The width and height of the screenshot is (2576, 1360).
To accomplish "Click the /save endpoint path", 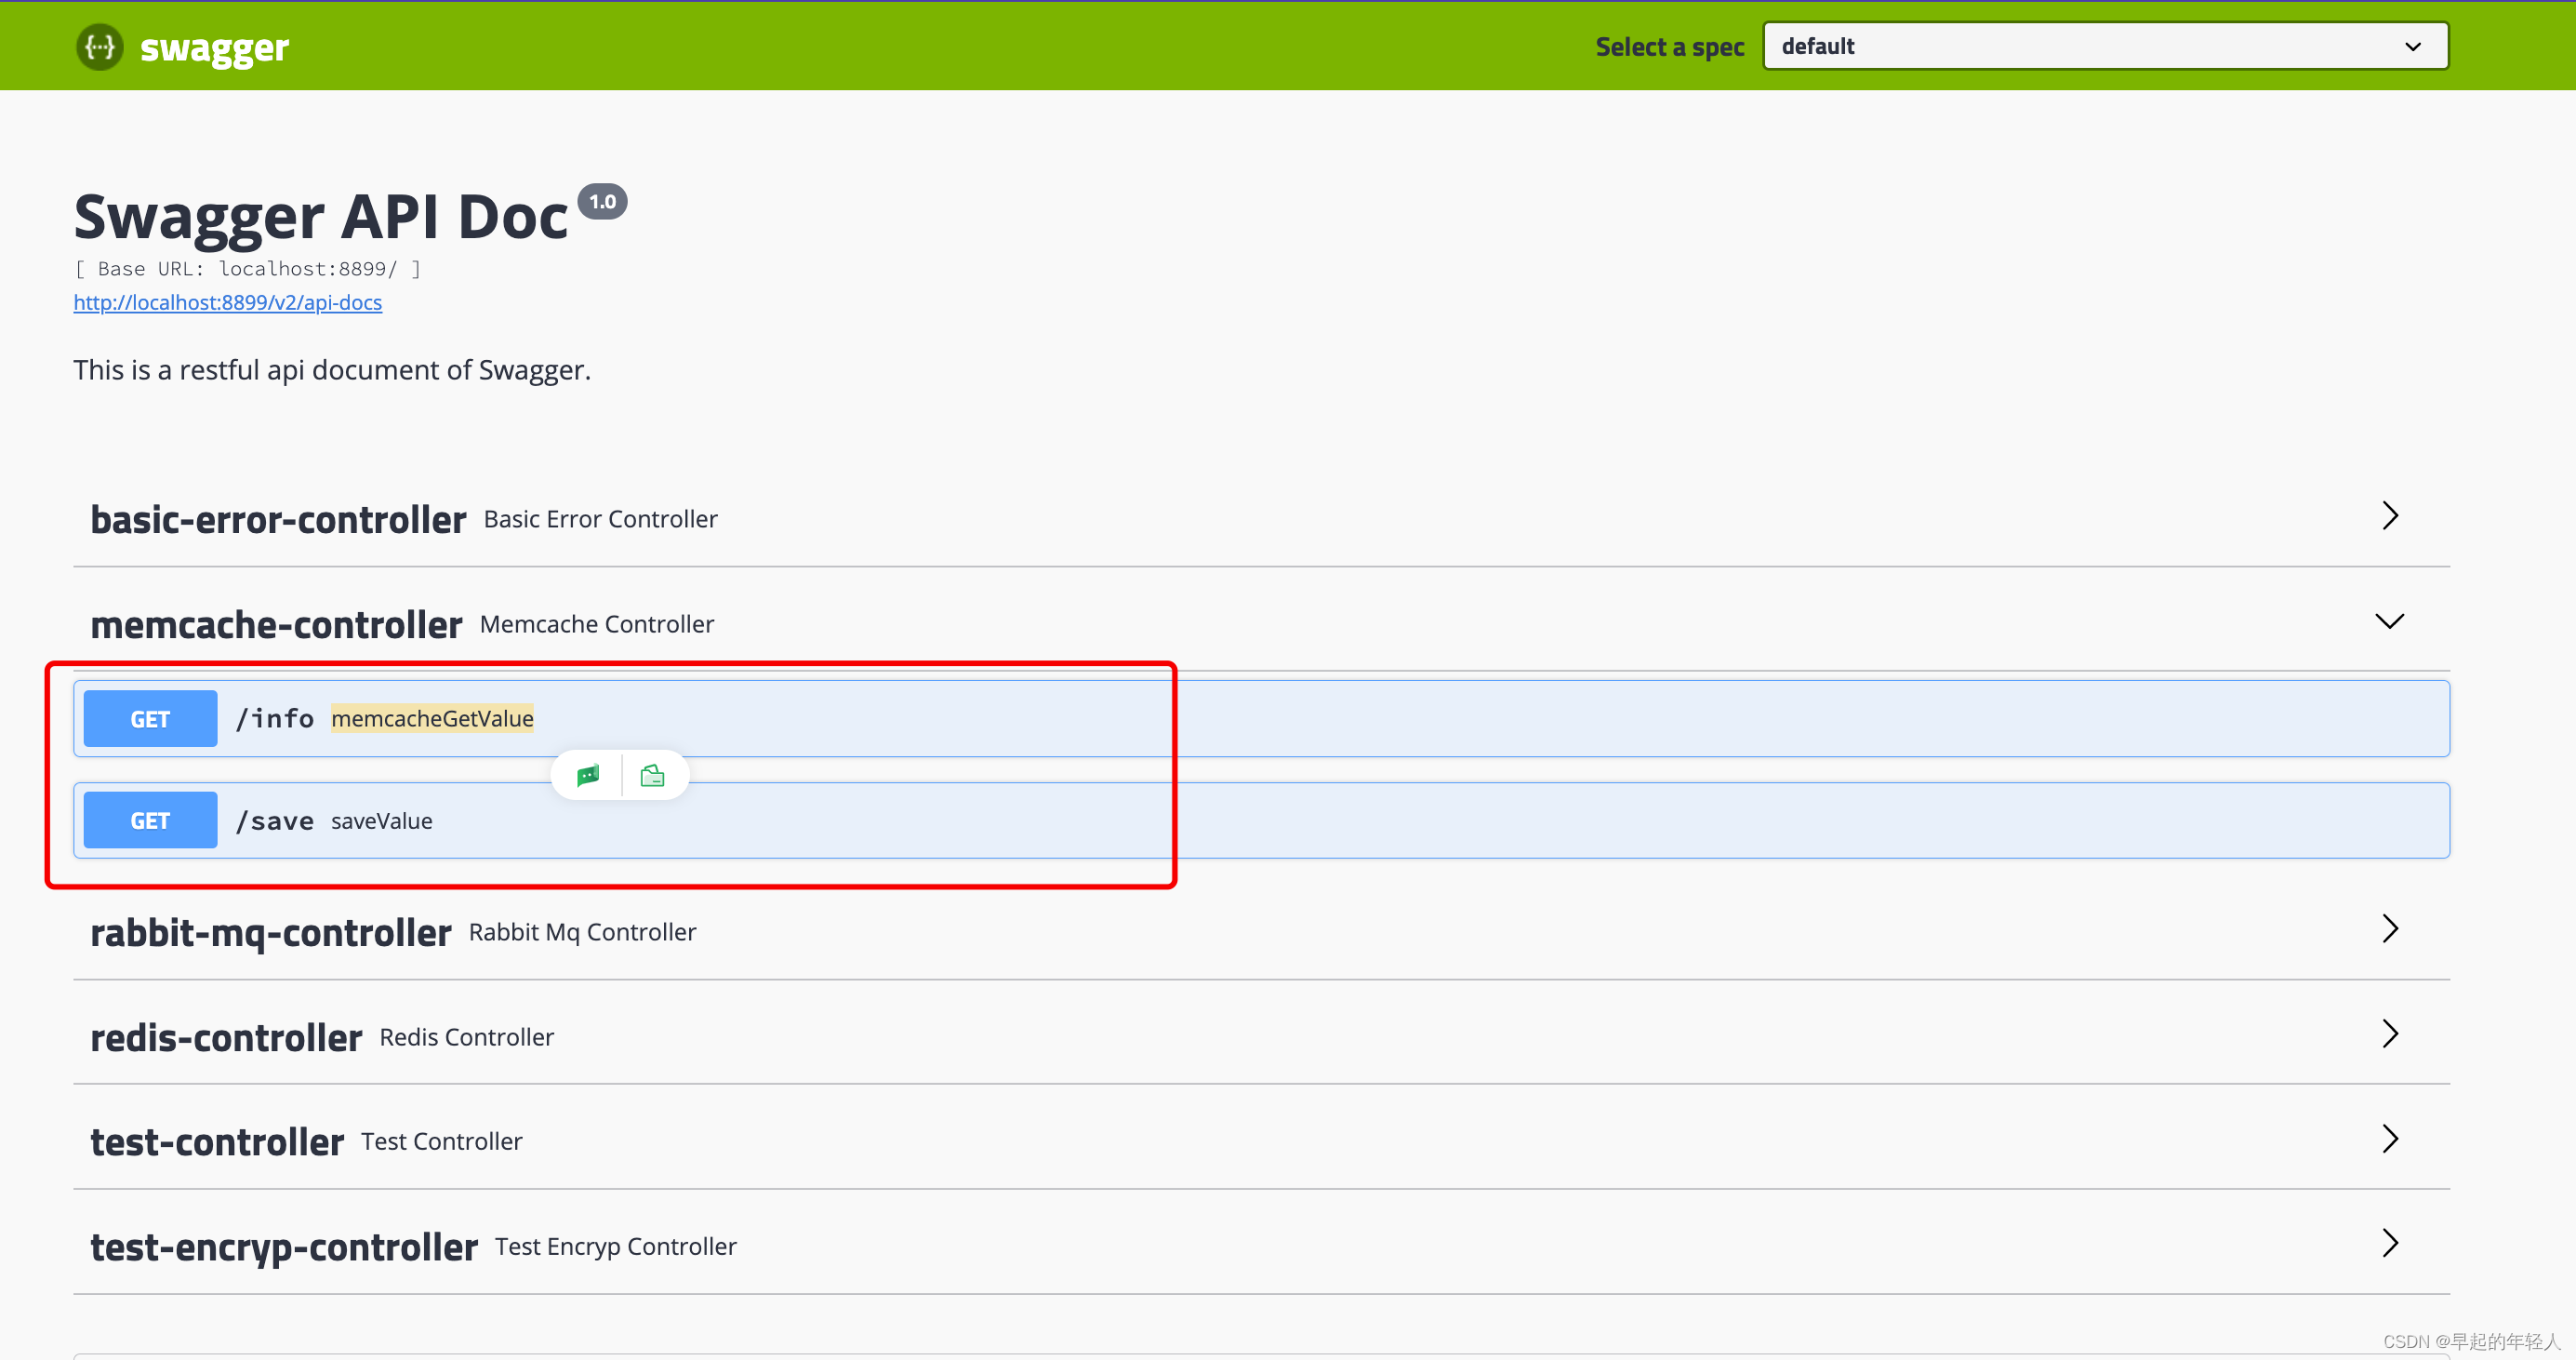I will 274,821.
